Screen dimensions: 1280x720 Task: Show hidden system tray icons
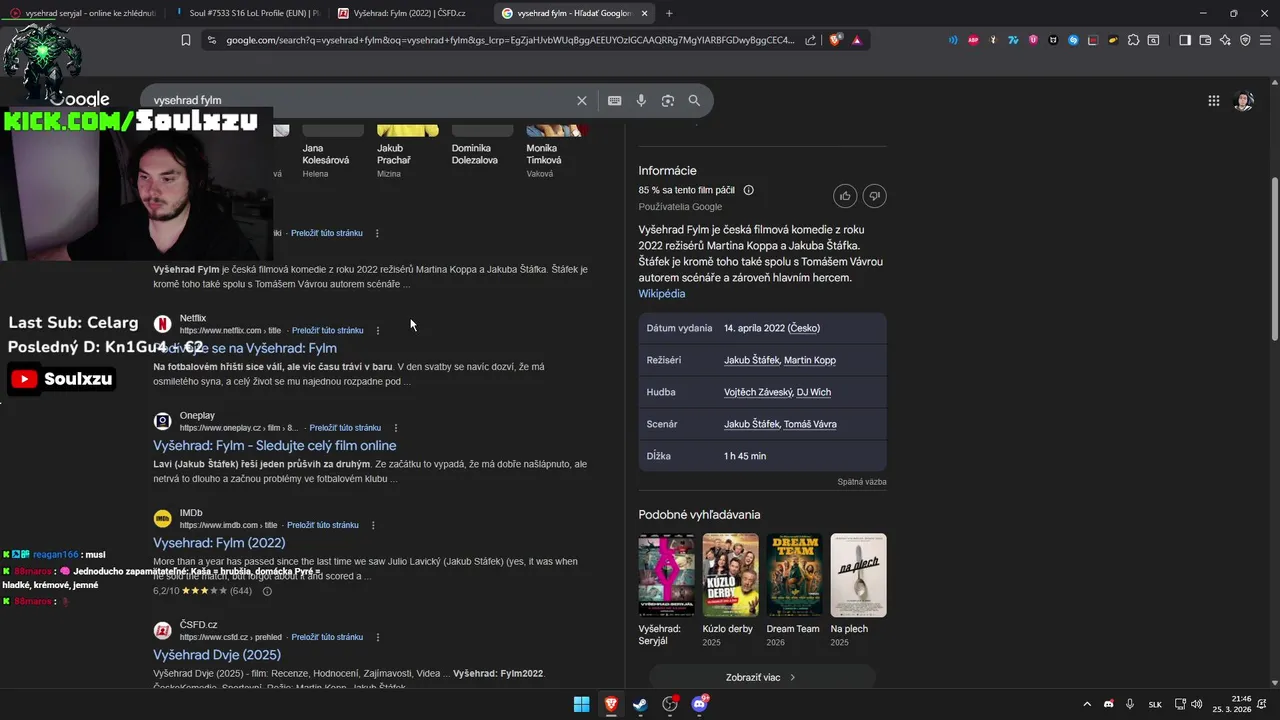point(1087,704)
